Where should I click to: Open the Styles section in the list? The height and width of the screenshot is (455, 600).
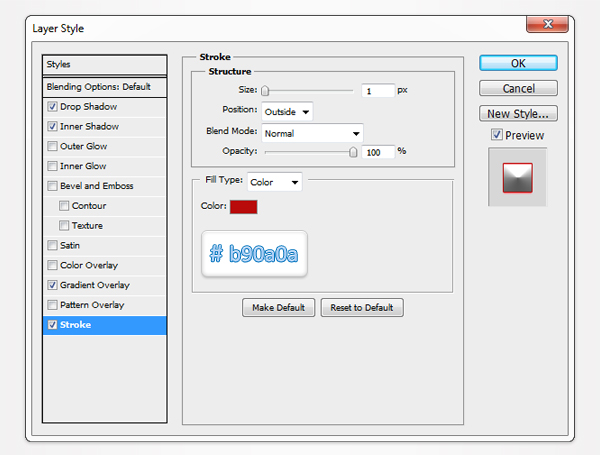pos(105,64)
